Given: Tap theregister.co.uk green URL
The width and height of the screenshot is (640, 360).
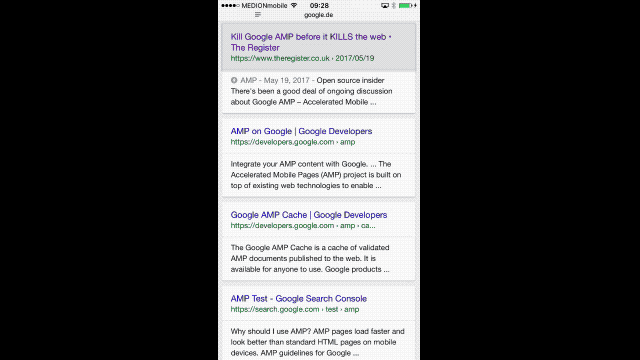Looking at the screenshot, I should pyautogui.click(x=302, y=58).
